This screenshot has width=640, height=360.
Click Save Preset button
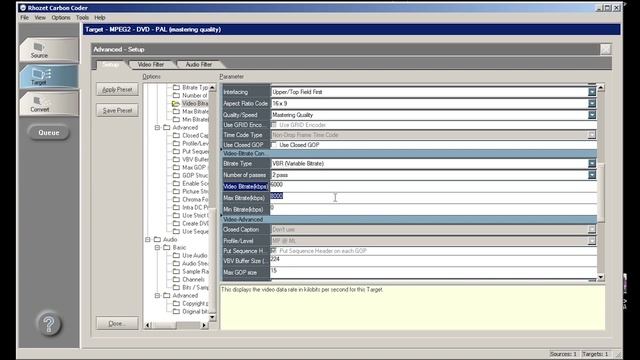pyautogui.click(x=117, y=110)
